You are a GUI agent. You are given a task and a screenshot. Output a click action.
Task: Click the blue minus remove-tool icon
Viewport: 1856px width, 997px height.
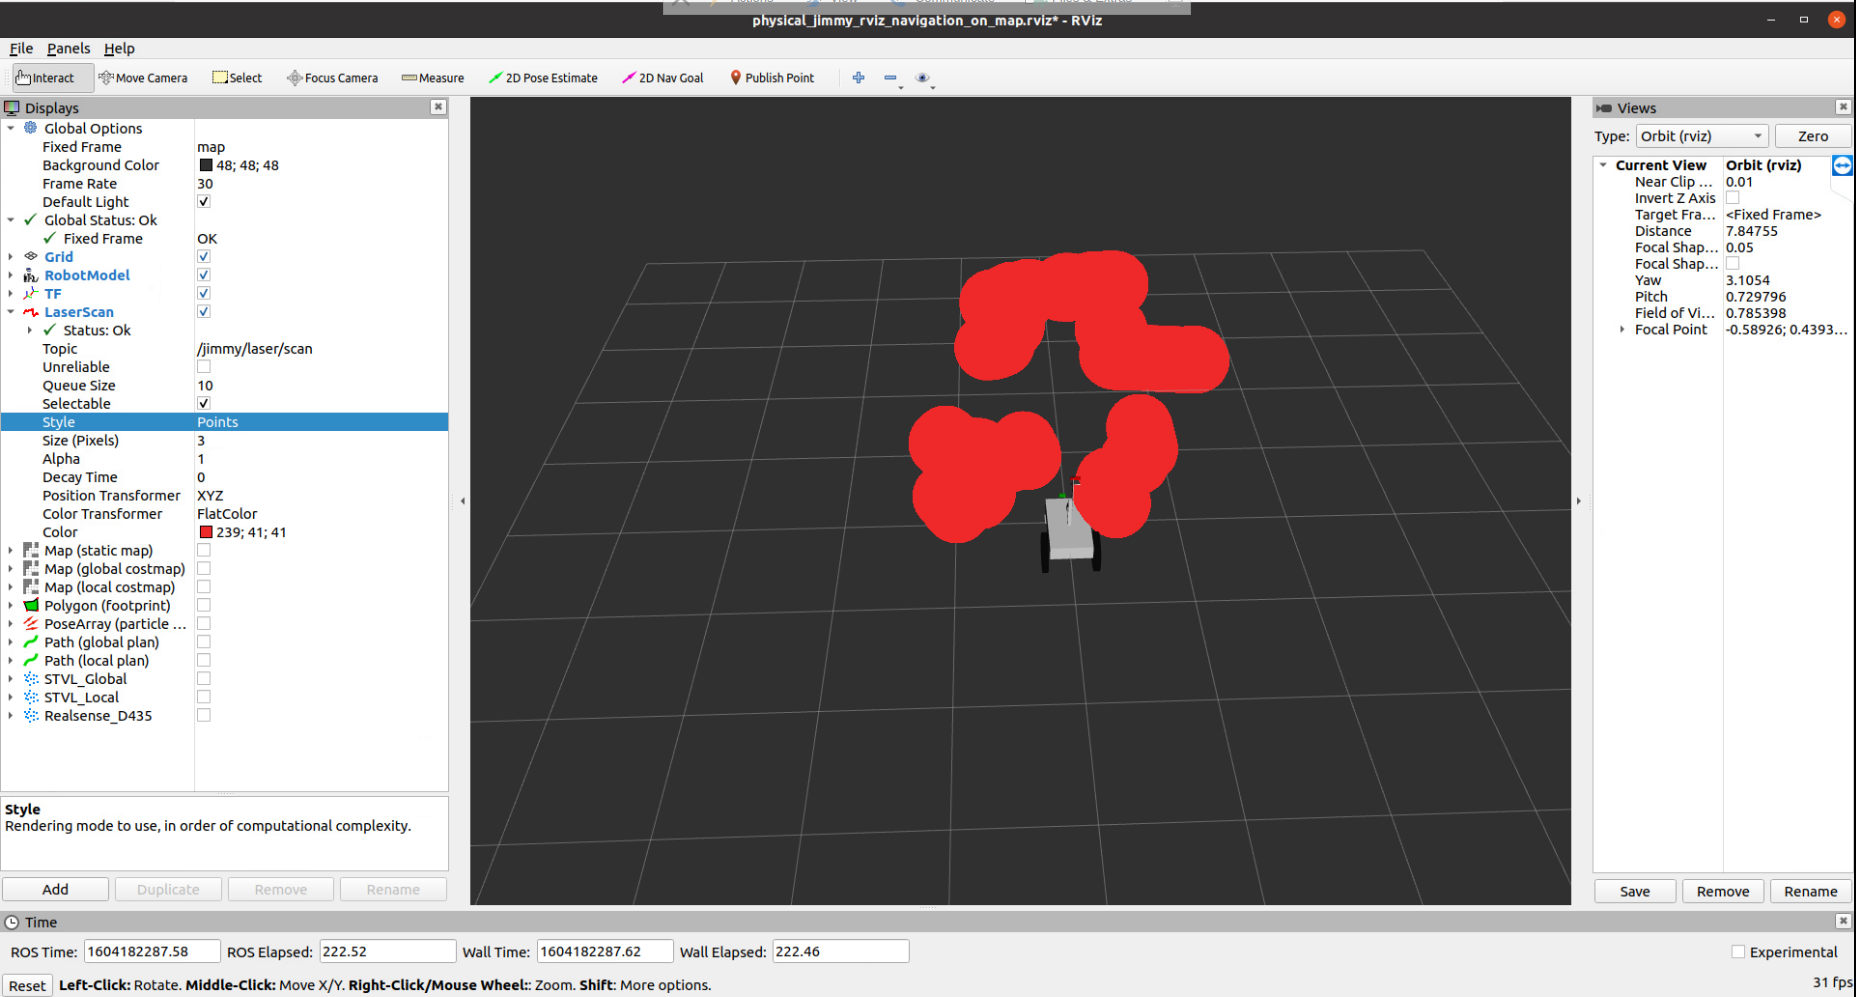tap(891, 77)
